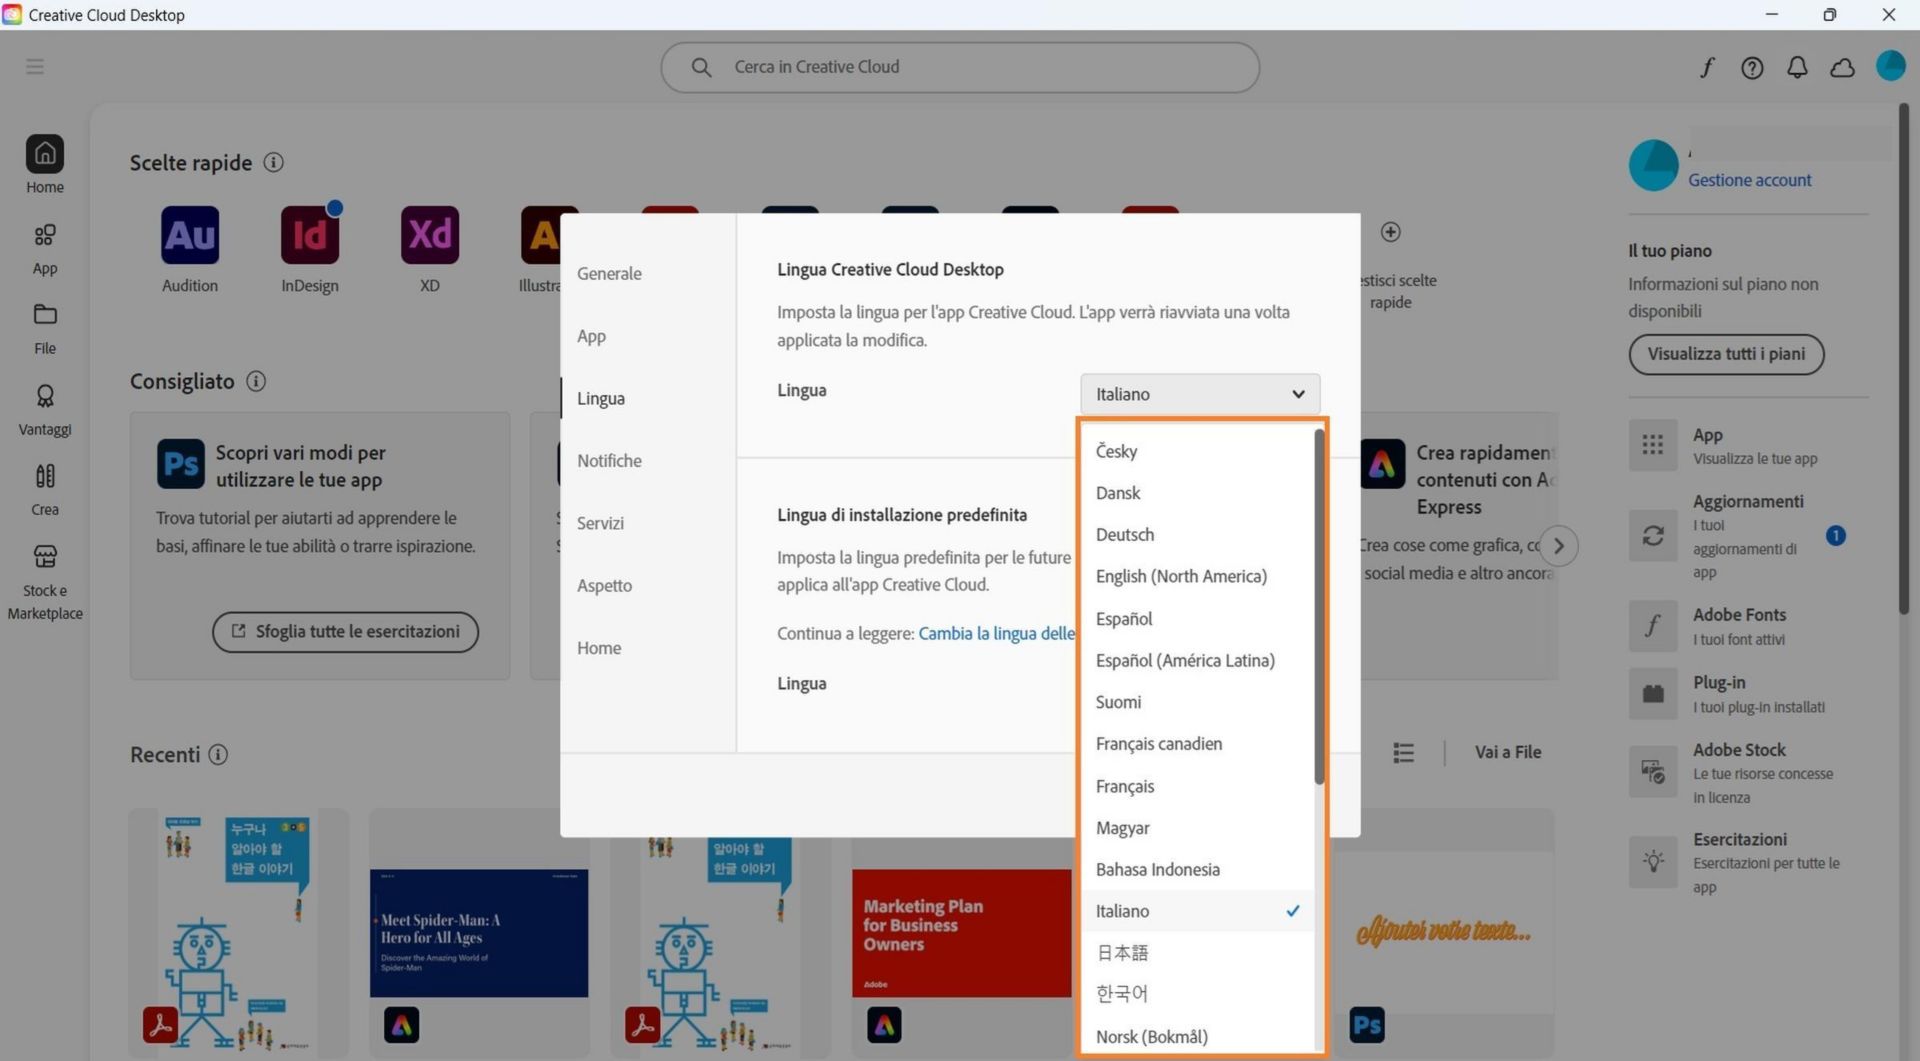Open the fonts icon in the top bar
The image size is (1920, 1061).
click(1707, 67)
